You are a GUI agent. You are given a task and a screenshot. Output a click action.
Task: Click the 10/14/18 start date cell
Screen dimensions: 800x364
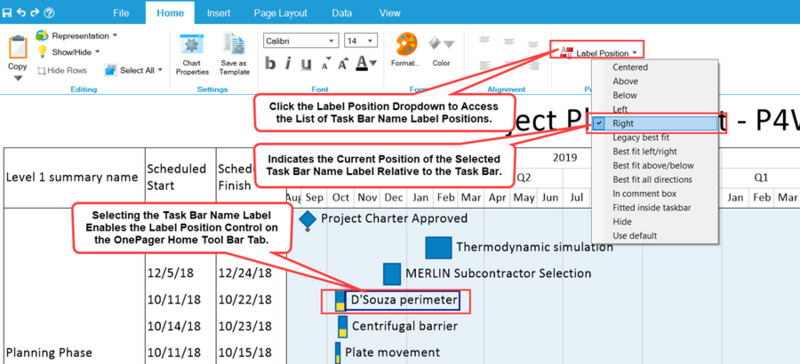pyautogui.click(x=174, y=326)
